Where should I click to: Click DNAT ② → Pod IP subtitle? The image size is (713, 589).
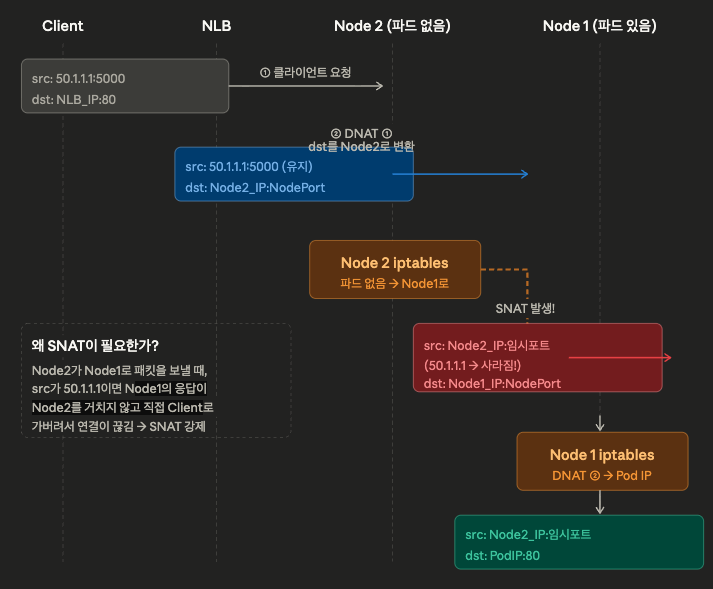tap(602, 475)
